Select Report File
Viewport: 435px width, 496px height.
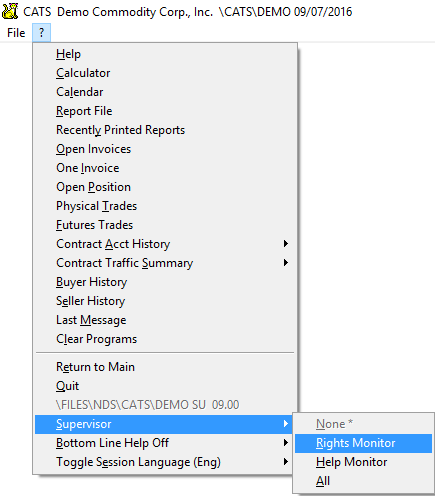(x=166, y=111)
